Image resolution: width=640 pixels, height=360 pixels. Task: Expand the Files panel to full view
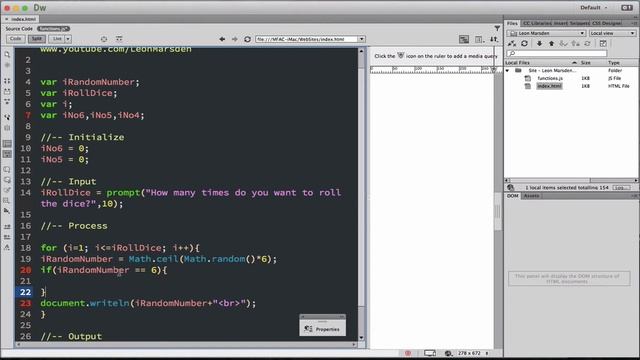pos(603,44)
